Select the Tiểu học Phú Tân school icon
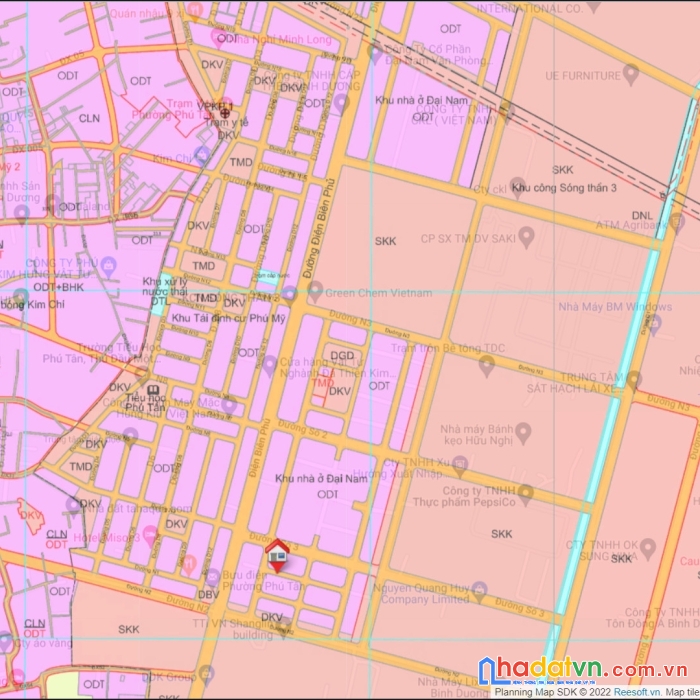 coord(152,391)
